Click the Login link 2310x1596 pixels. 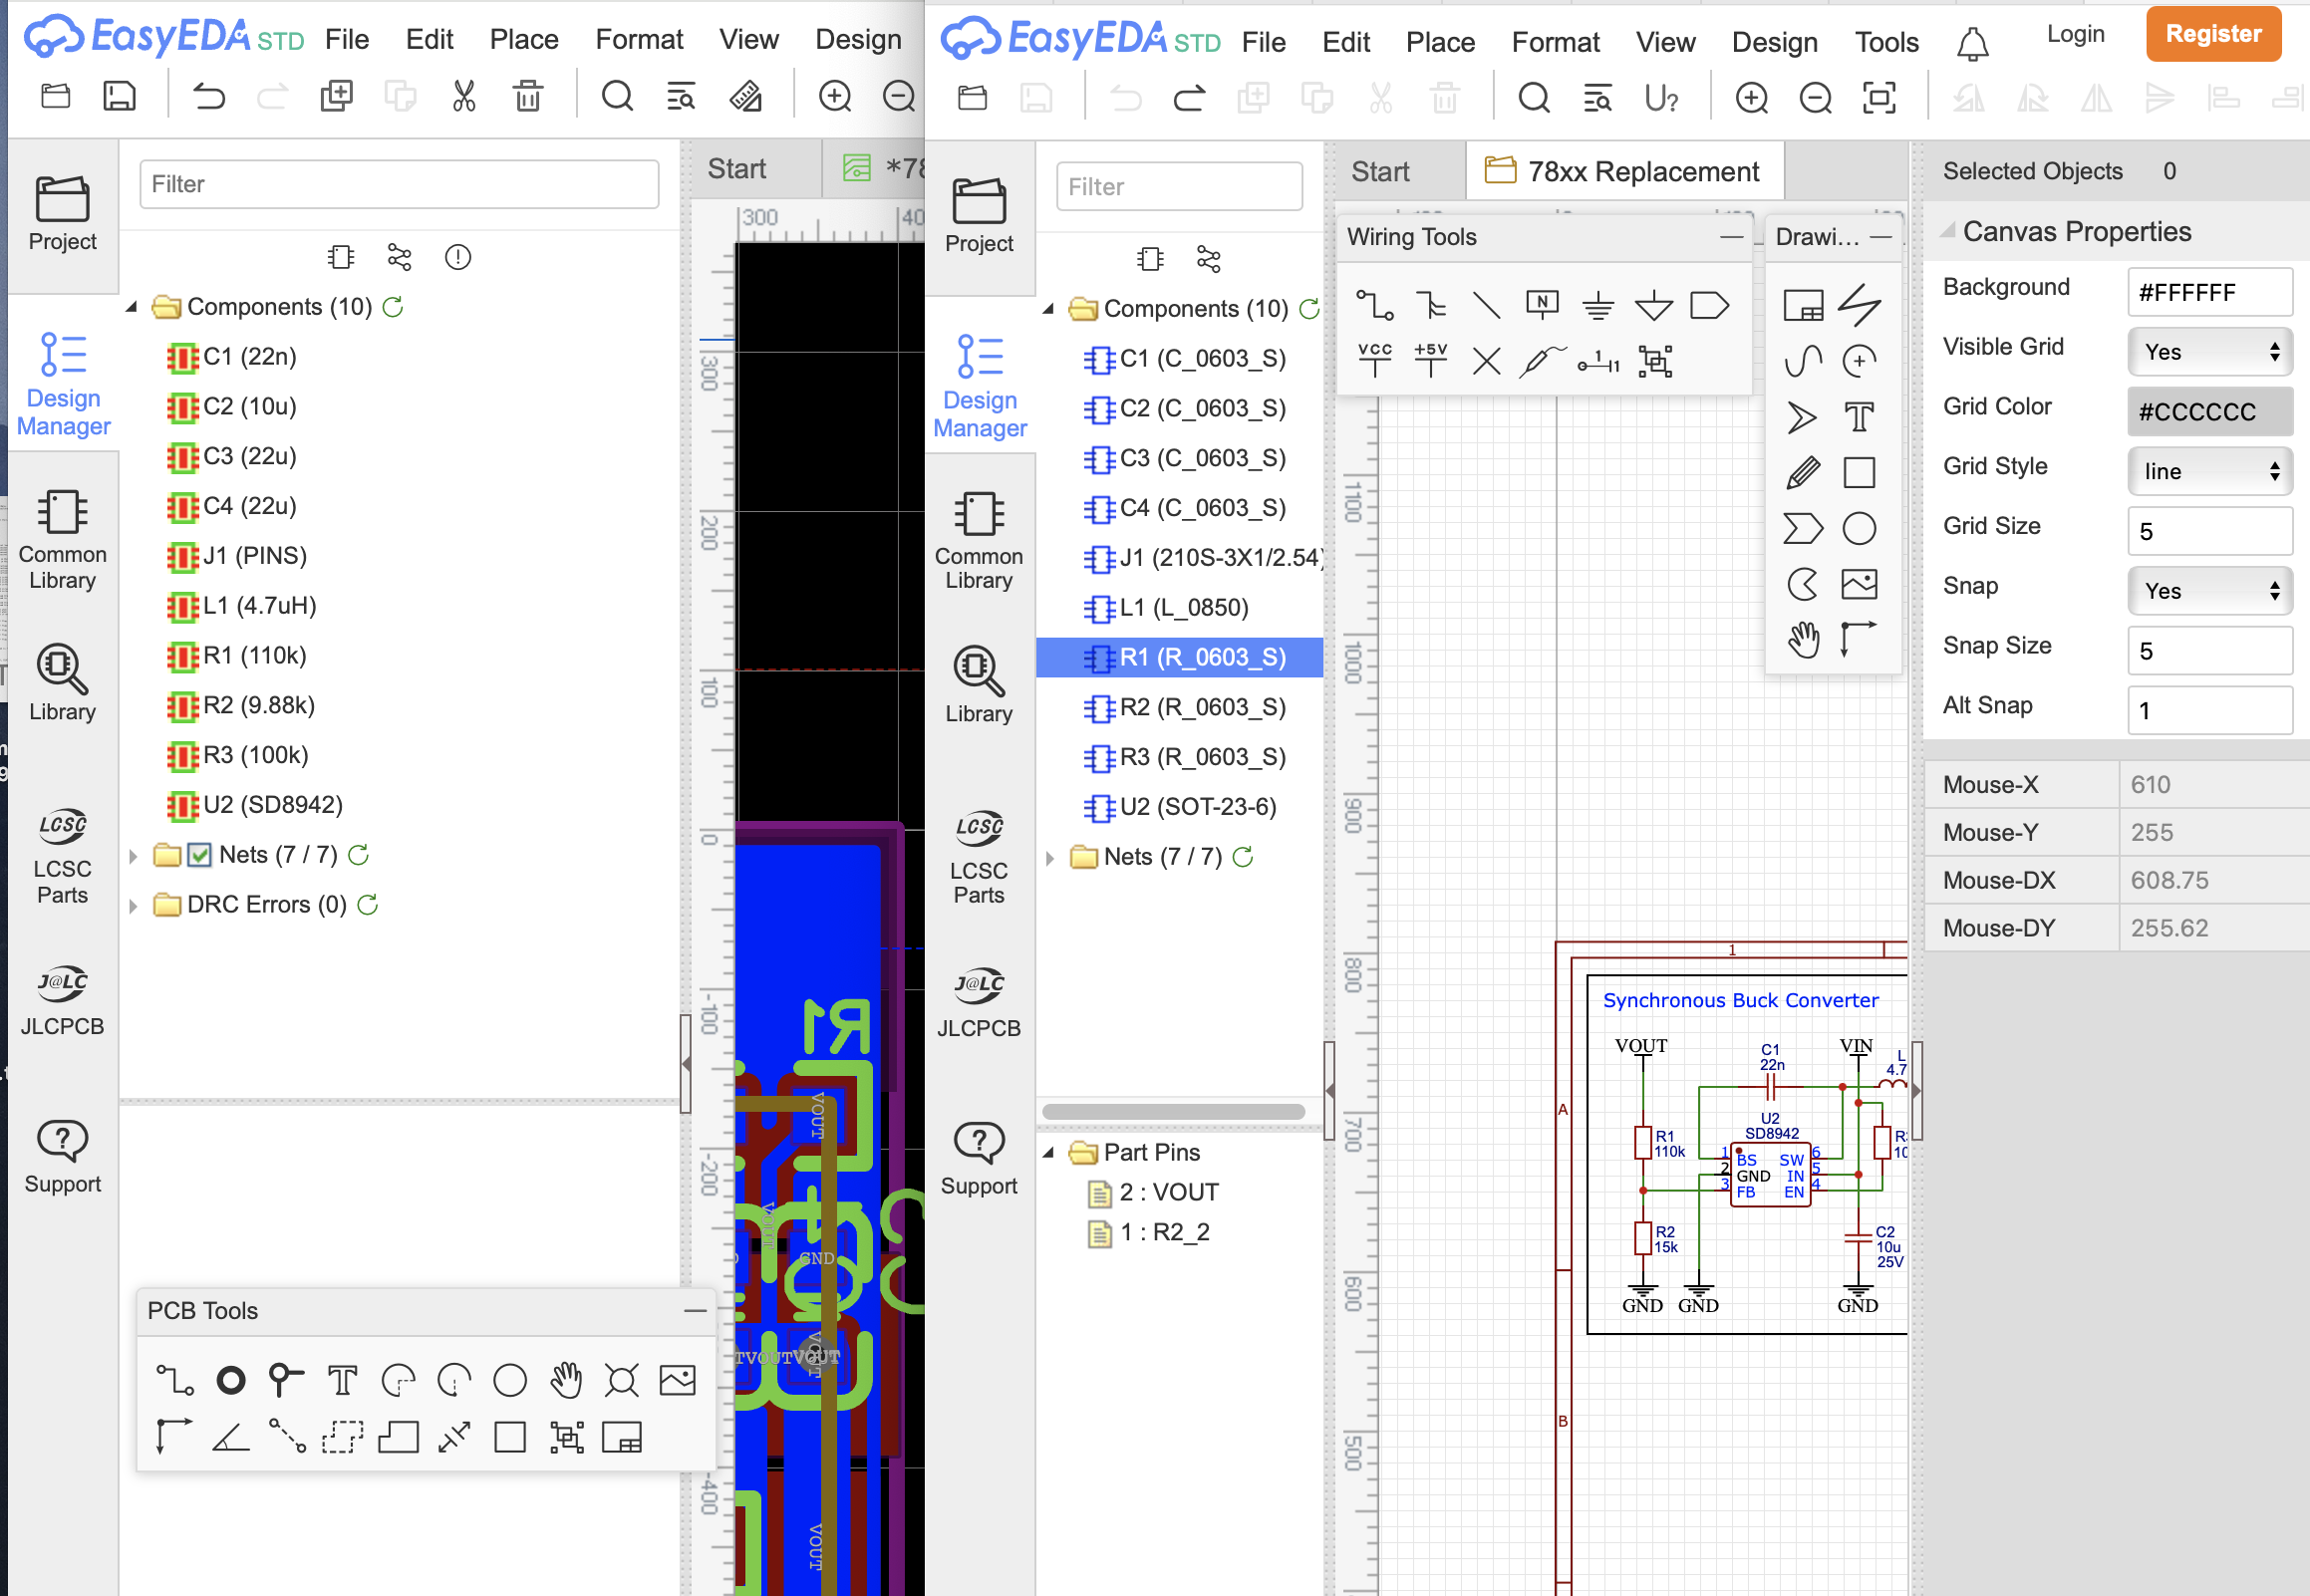(x=2075, y=34)
